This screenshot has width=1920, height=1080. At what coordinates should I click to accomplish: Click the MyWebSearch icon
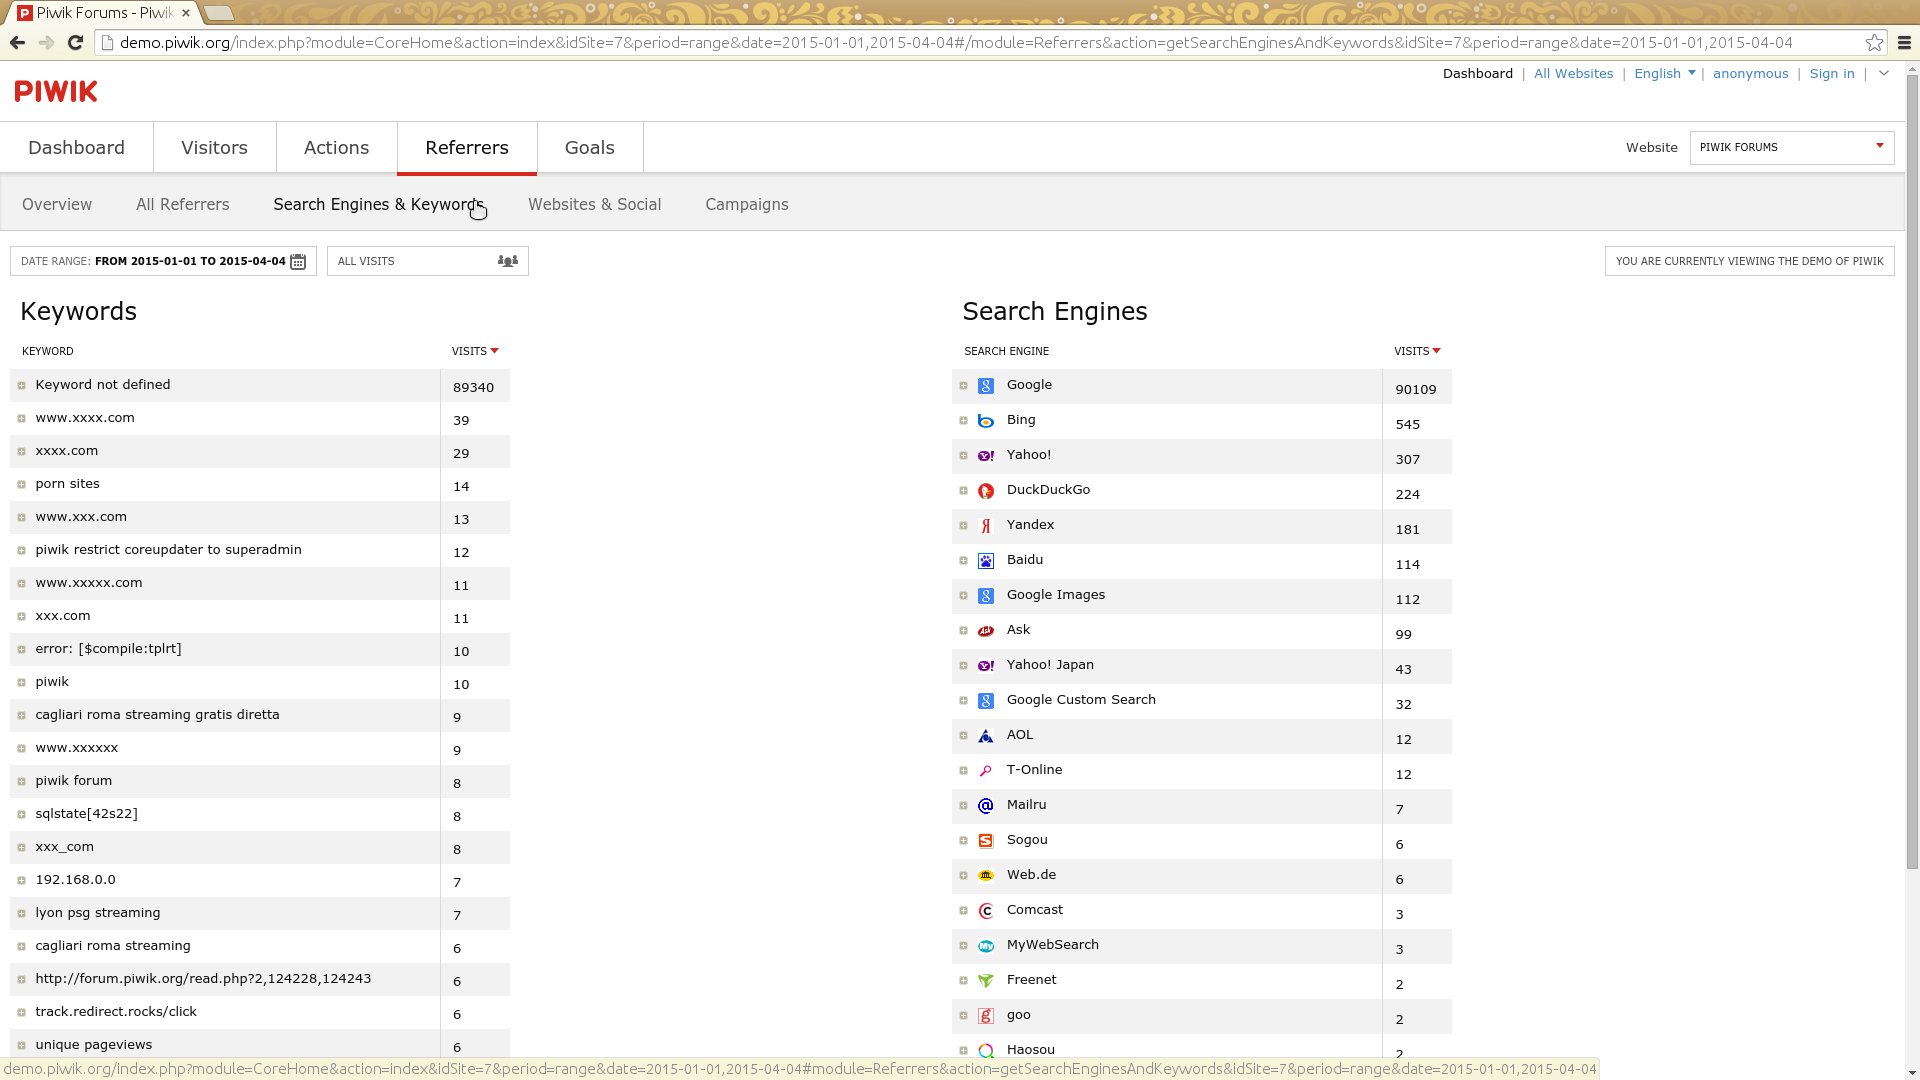point(985,946)
